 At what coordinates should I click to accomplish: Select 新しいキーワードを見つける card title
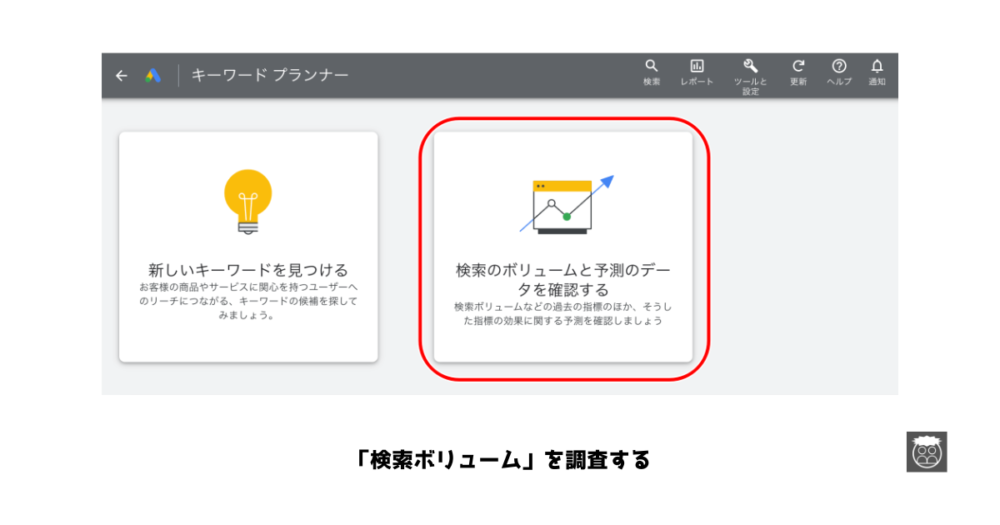(248, 270)
